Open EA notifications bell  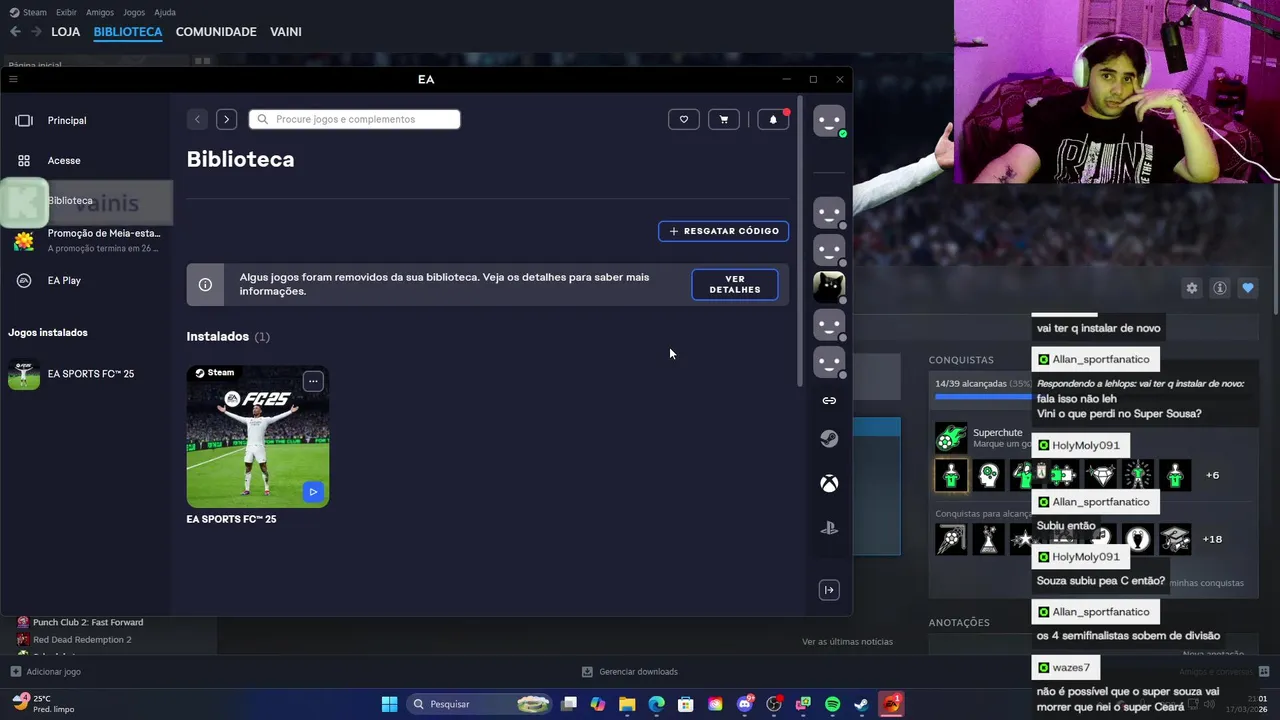click(x=773, y=119)
